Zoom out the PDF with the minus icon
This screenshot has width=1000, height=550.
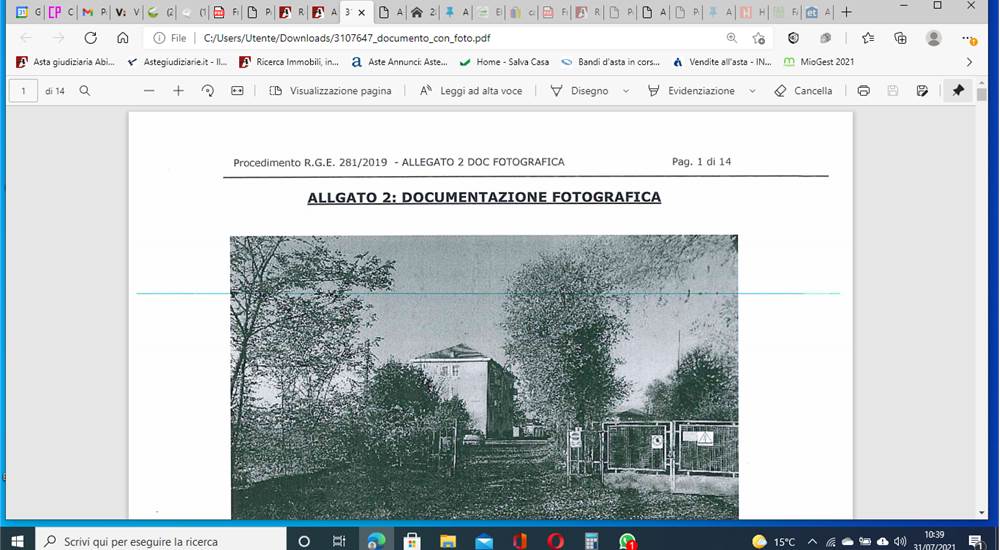pos(149,91)
